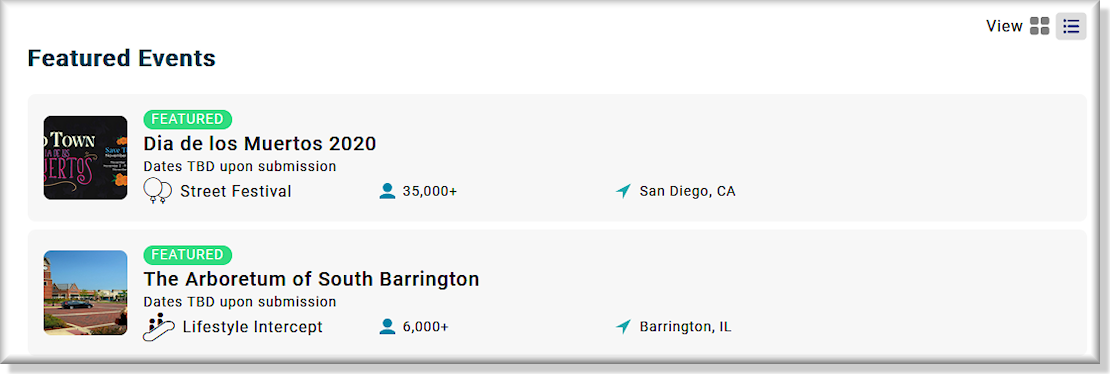The image size is (1110, 374).
Task: Click the Street Festival balloons icon
Action: 158,191
